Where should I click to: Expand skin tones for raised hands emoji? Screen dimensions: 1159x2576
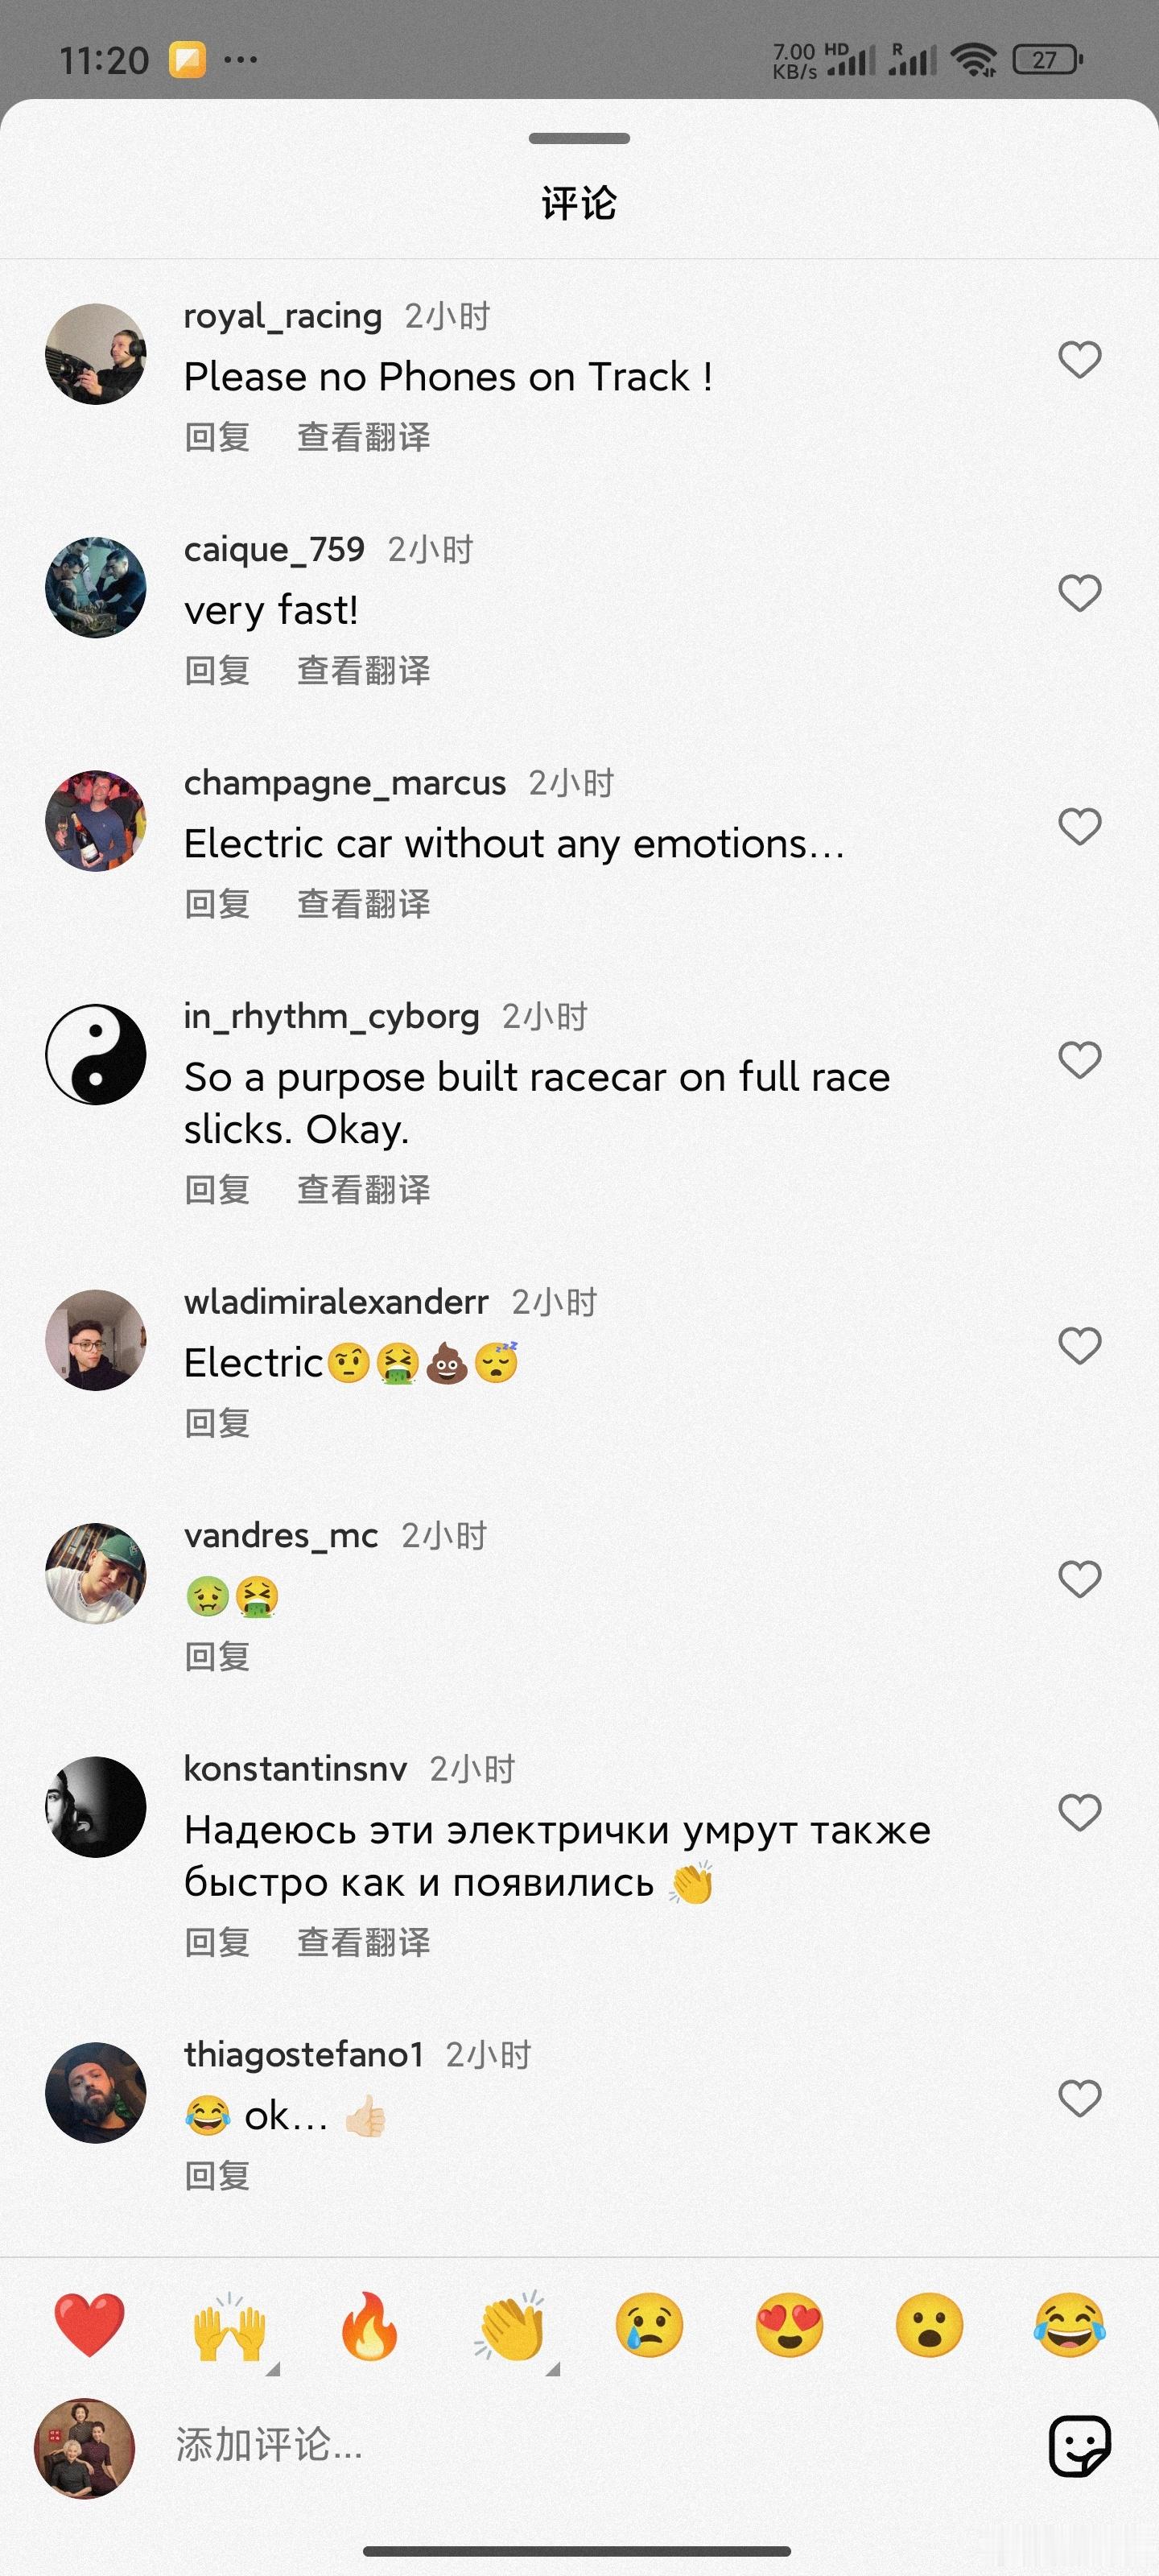(273, 2368)
